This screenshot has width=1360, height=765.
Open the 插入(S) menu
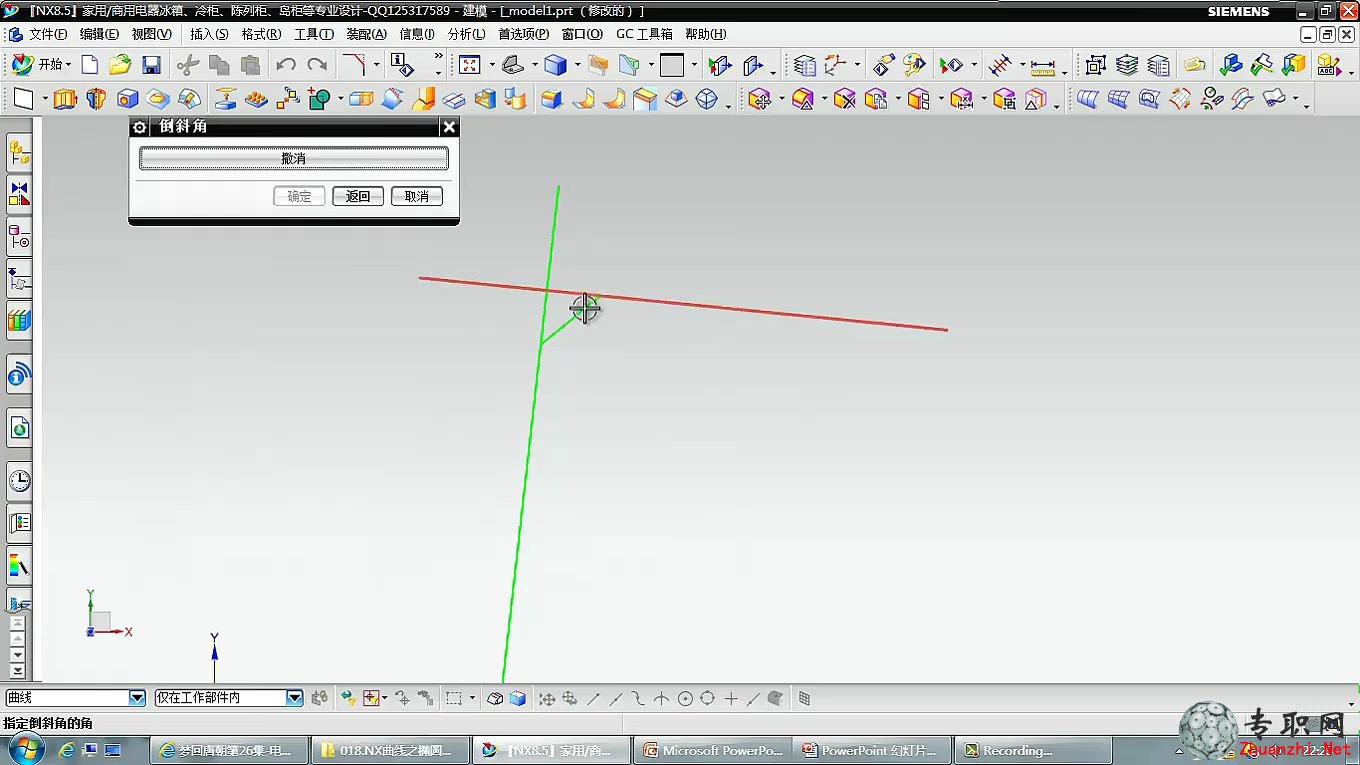point(209,34)
